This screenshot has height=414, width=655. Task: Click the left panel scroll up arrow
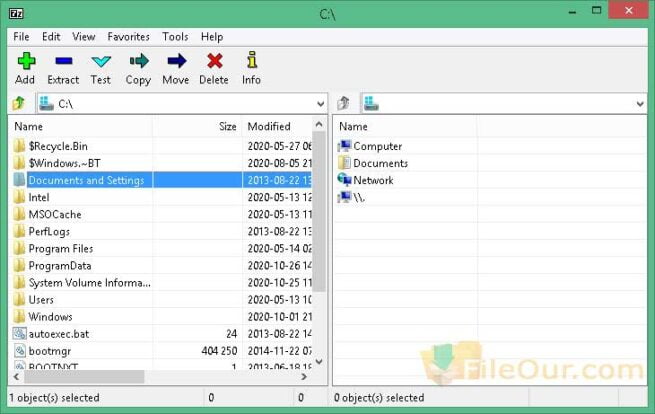pyautogui.click(x=319, y=124)
